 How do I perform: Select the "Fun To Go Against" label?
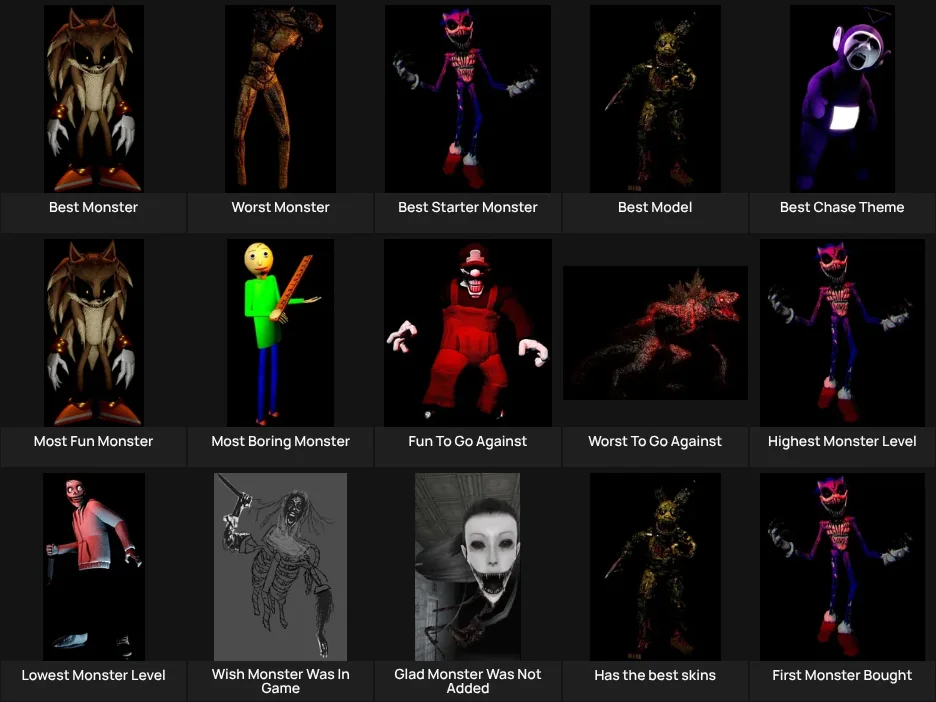[467, 441]
